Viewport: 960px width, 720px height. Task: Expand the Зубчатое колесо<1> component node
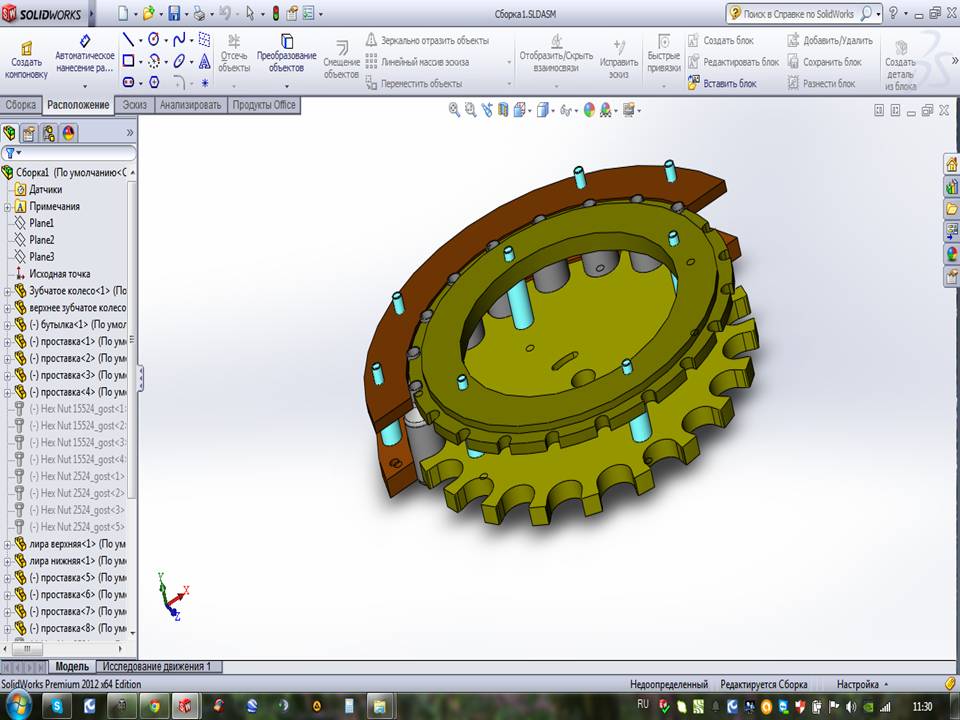8,291
